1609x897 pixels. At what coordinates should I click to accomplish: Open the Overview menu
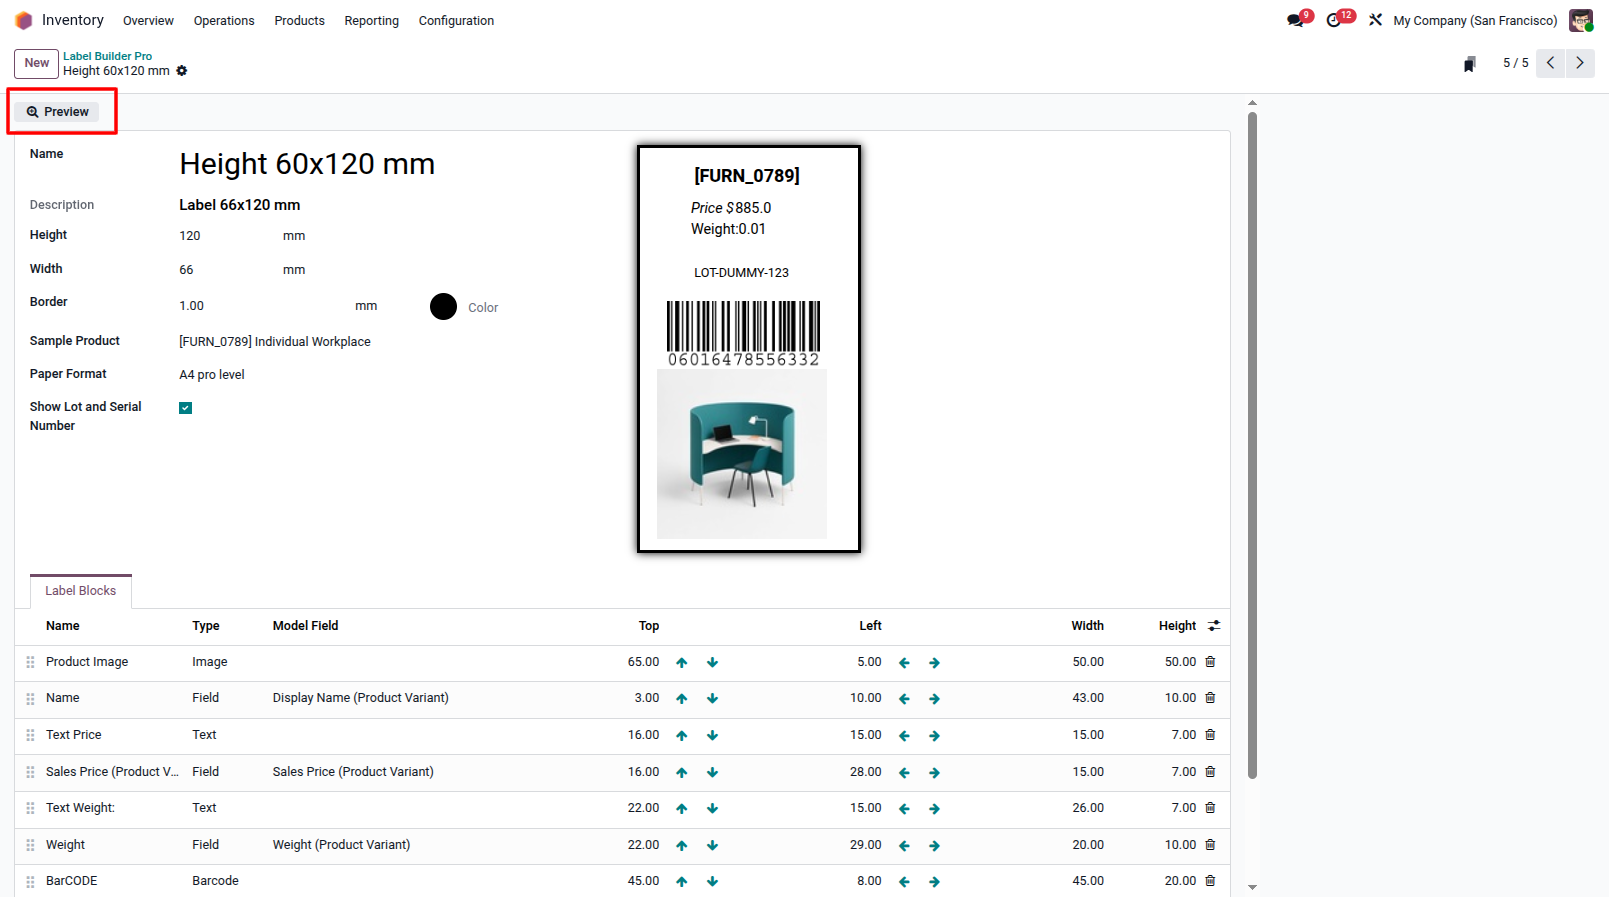[x=148, y=20]
